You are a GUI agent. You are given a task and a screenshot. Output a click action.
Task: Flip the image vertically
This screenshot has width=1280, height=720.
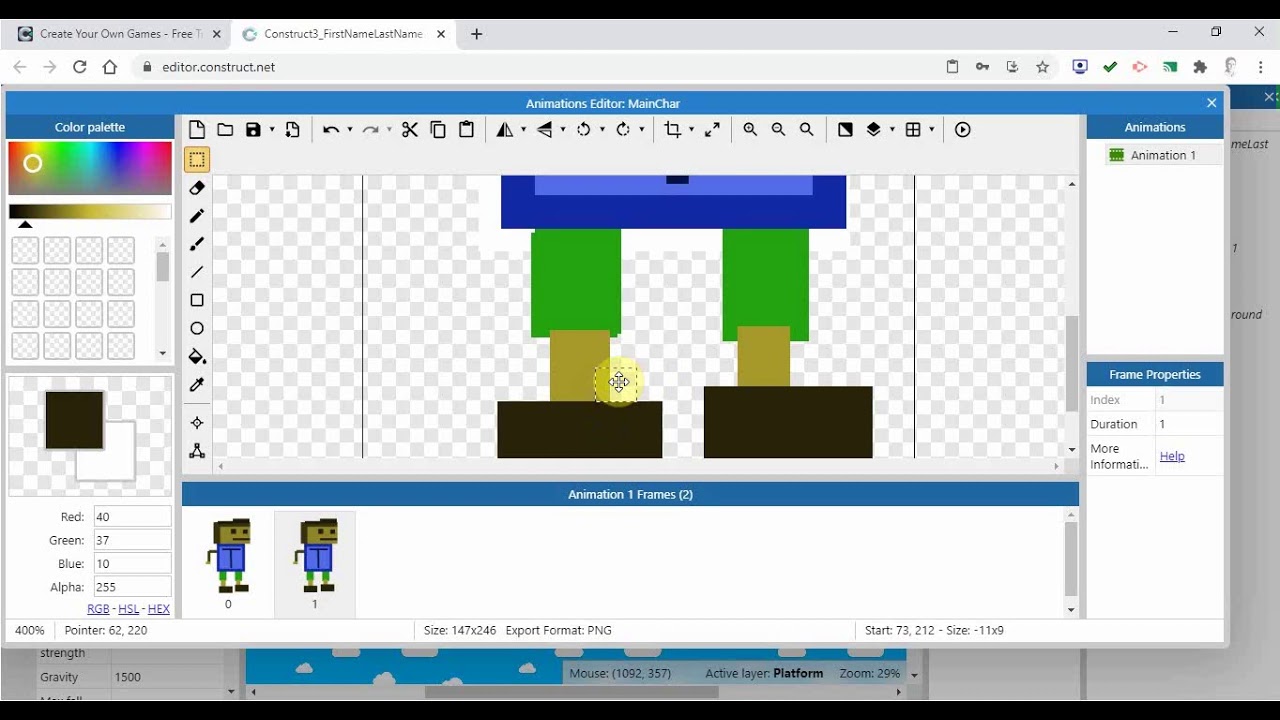[x=545, y=130]
